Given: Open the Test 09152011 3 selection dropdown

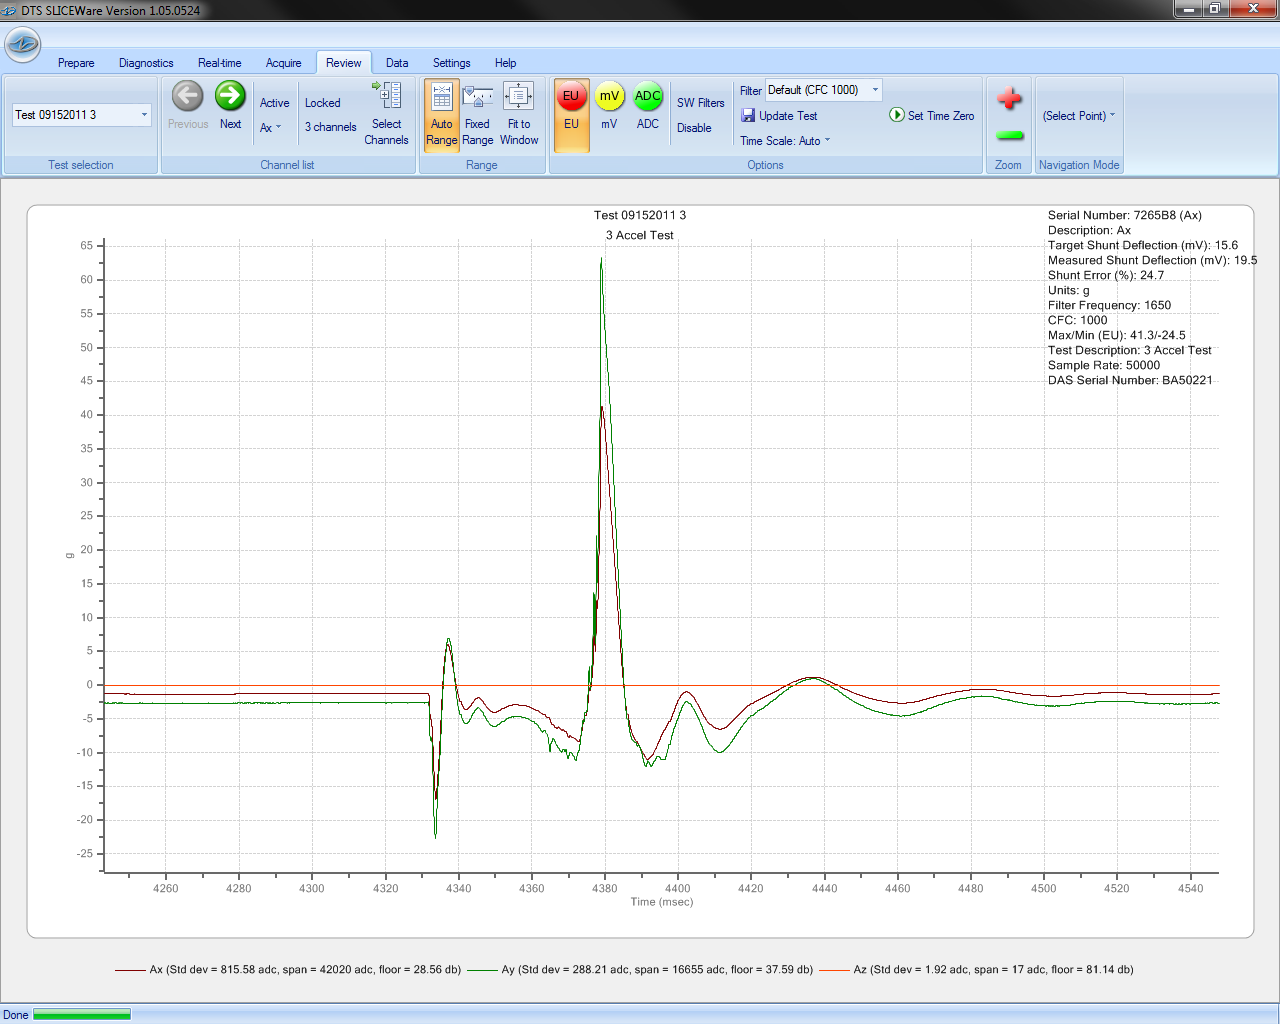Looking at the screenshot, I should (x=82, y=115).
